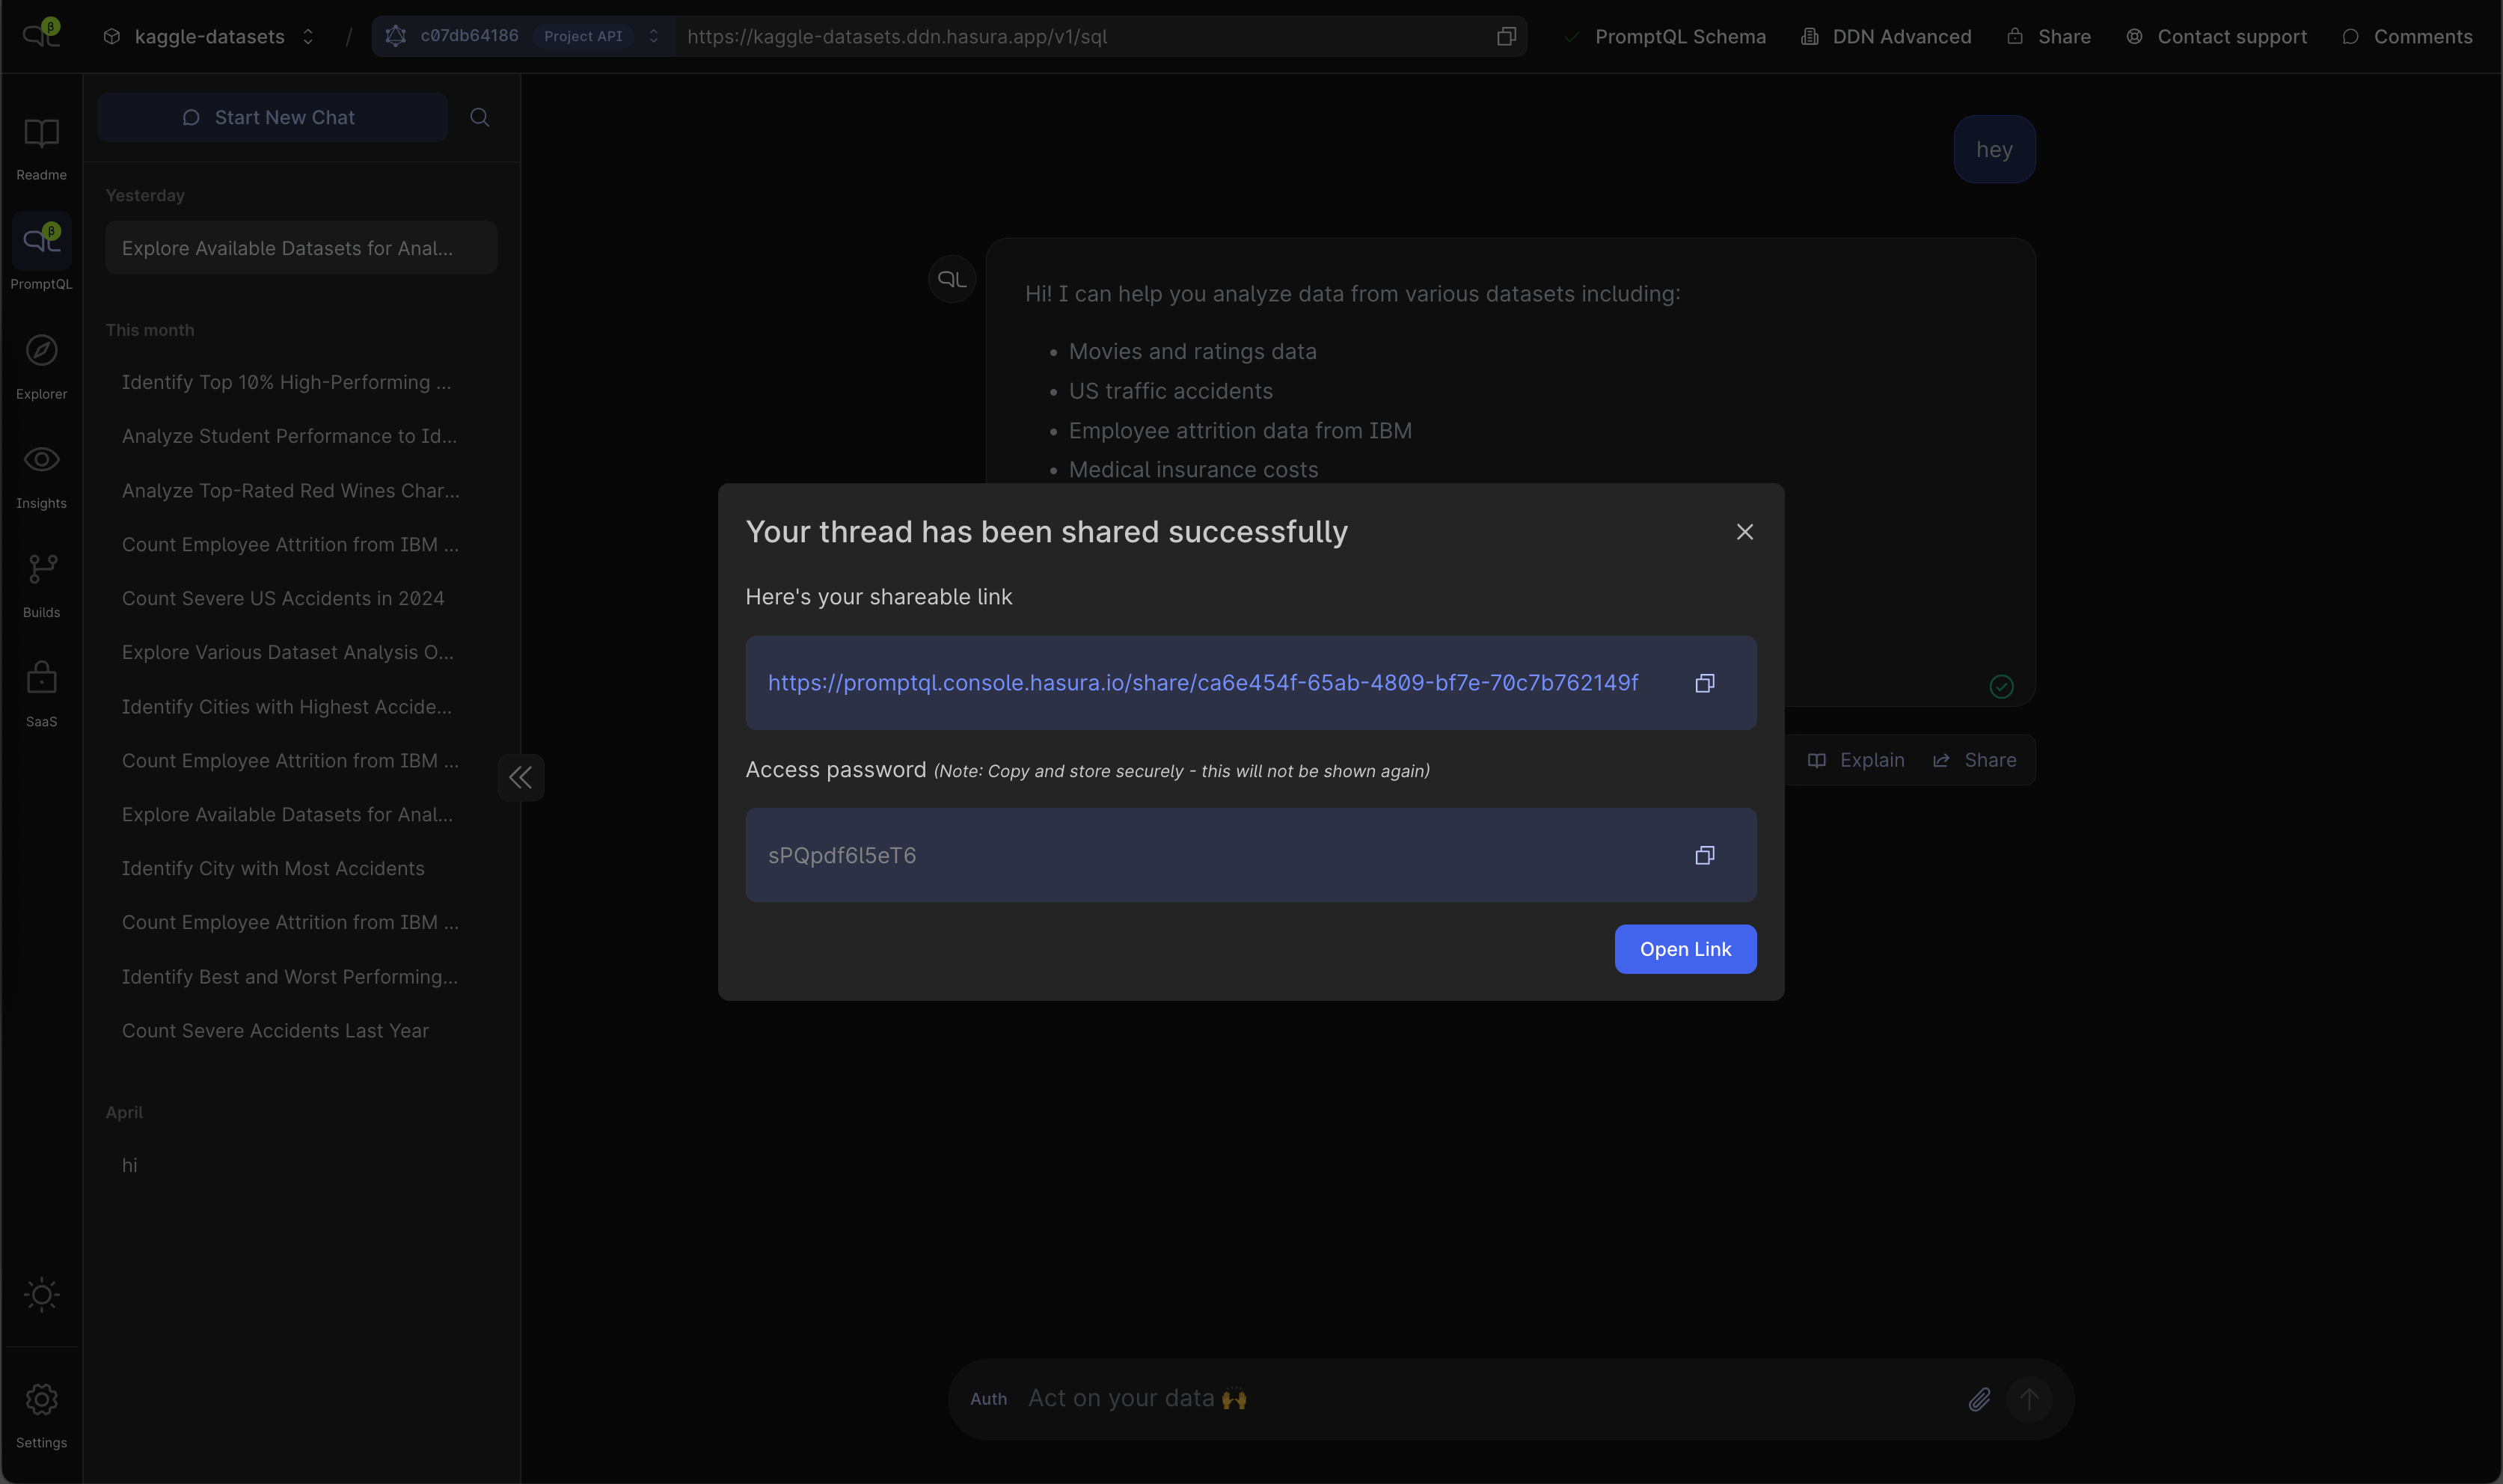Viewport: 2503px width, 1484px height.
Task: Click the Open Link button
Action: pos(1684,949)
